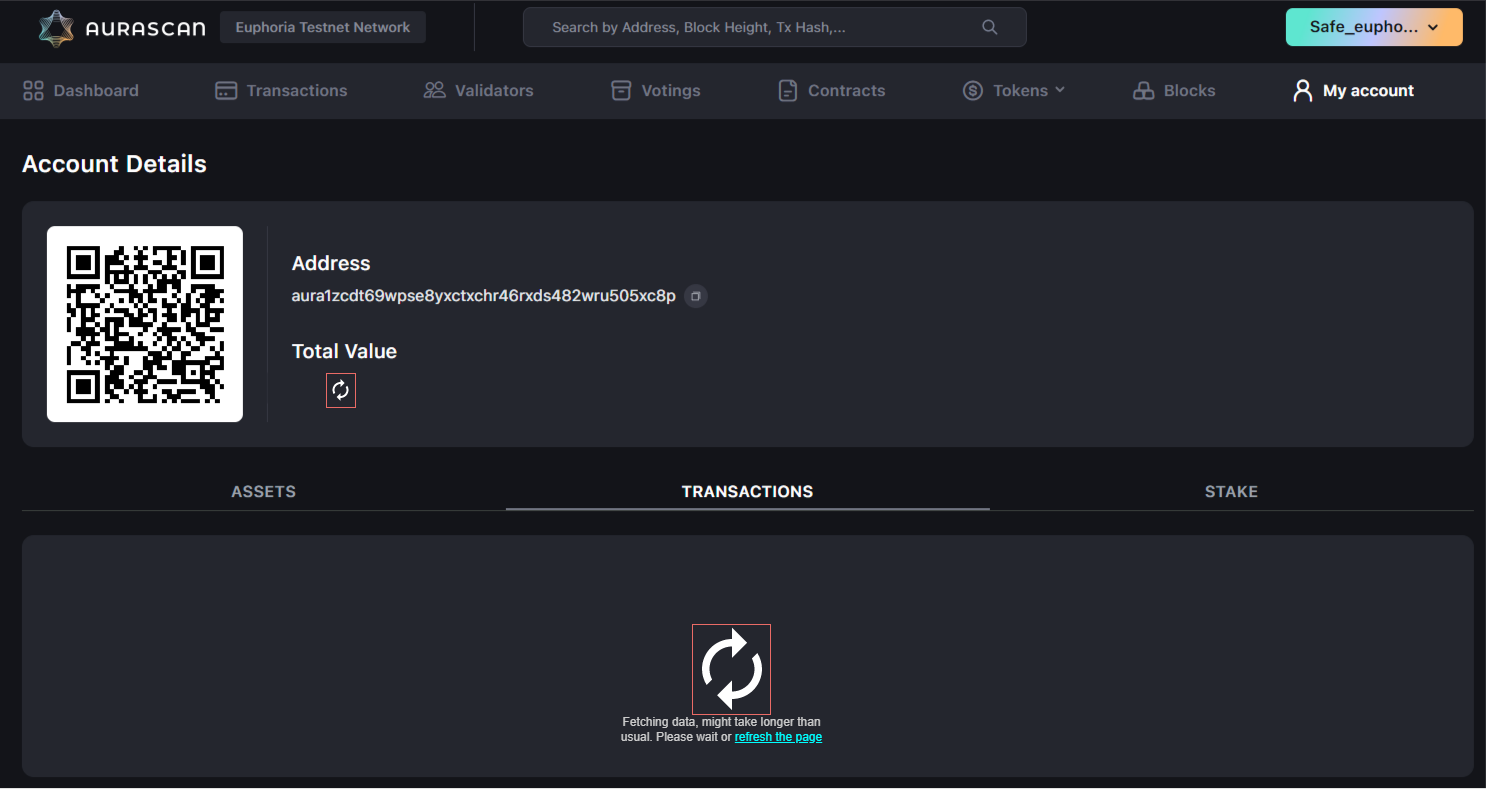Expand the Tokens dropdown chevron
Image resolution: width=1487 pixels, height=789 pixels.
[1060, 90]
